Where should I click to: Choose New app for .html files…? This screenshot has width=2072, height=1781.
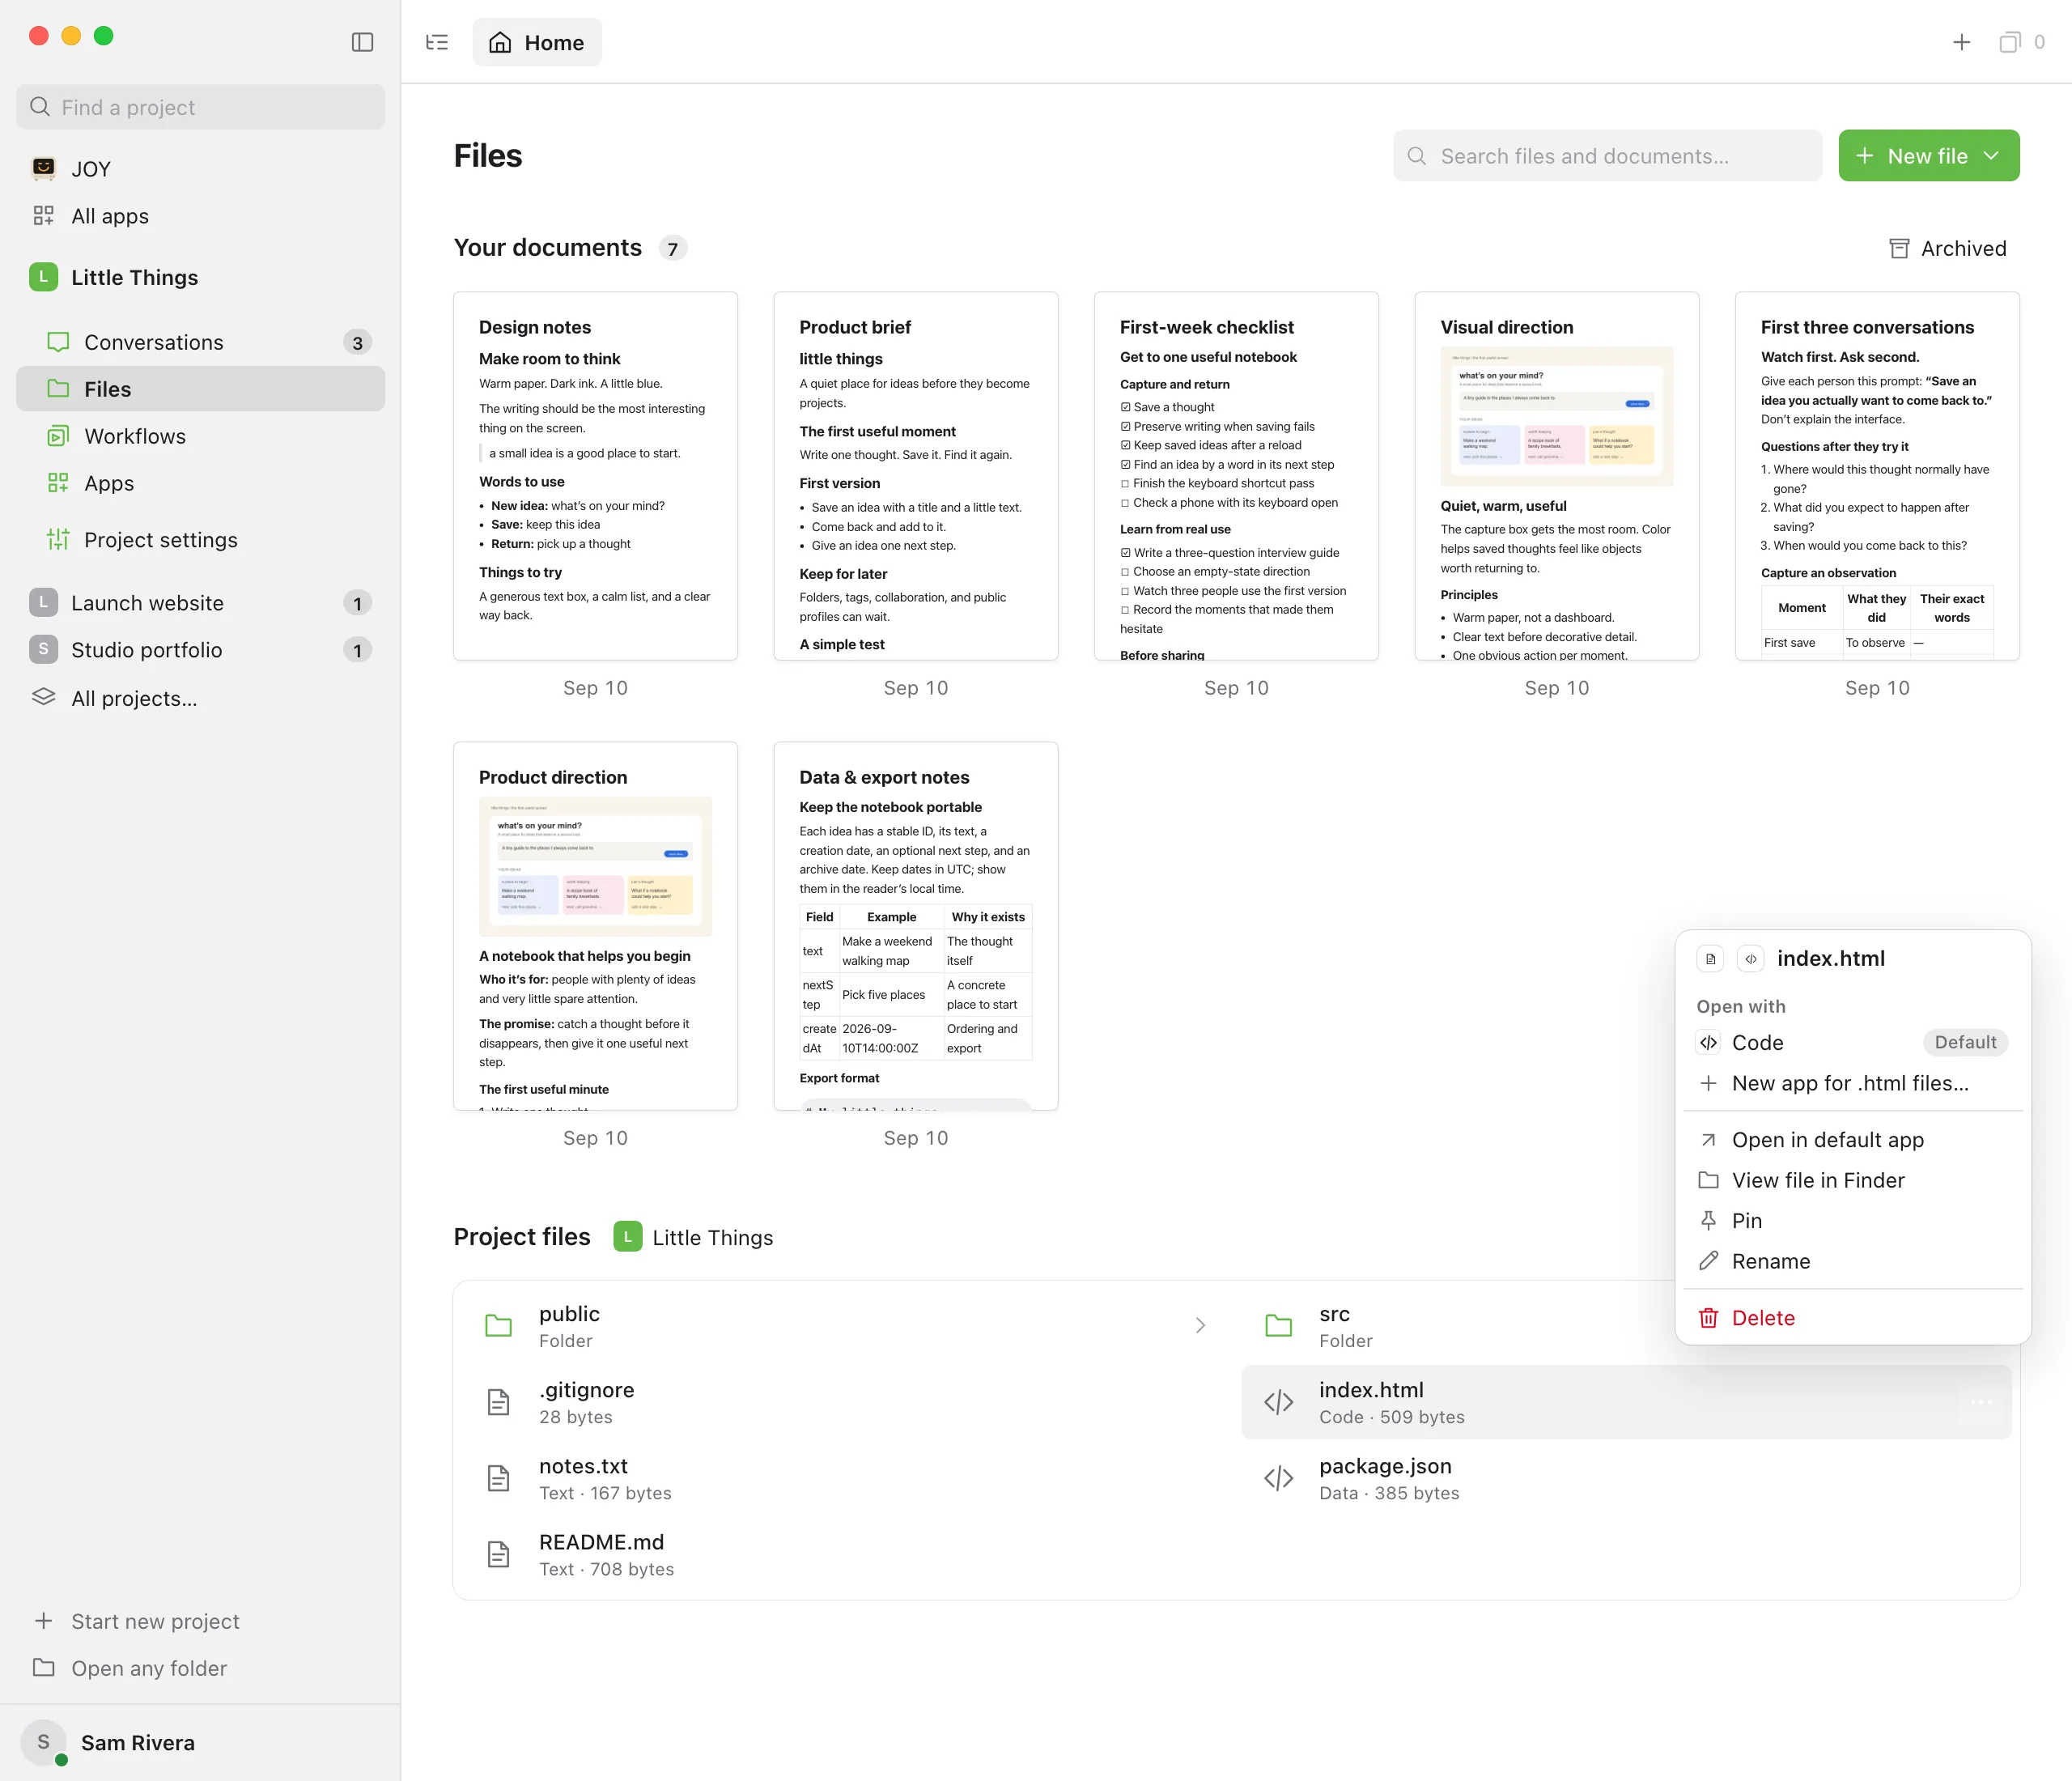pyautogui.click(x=1852, y=1083)
